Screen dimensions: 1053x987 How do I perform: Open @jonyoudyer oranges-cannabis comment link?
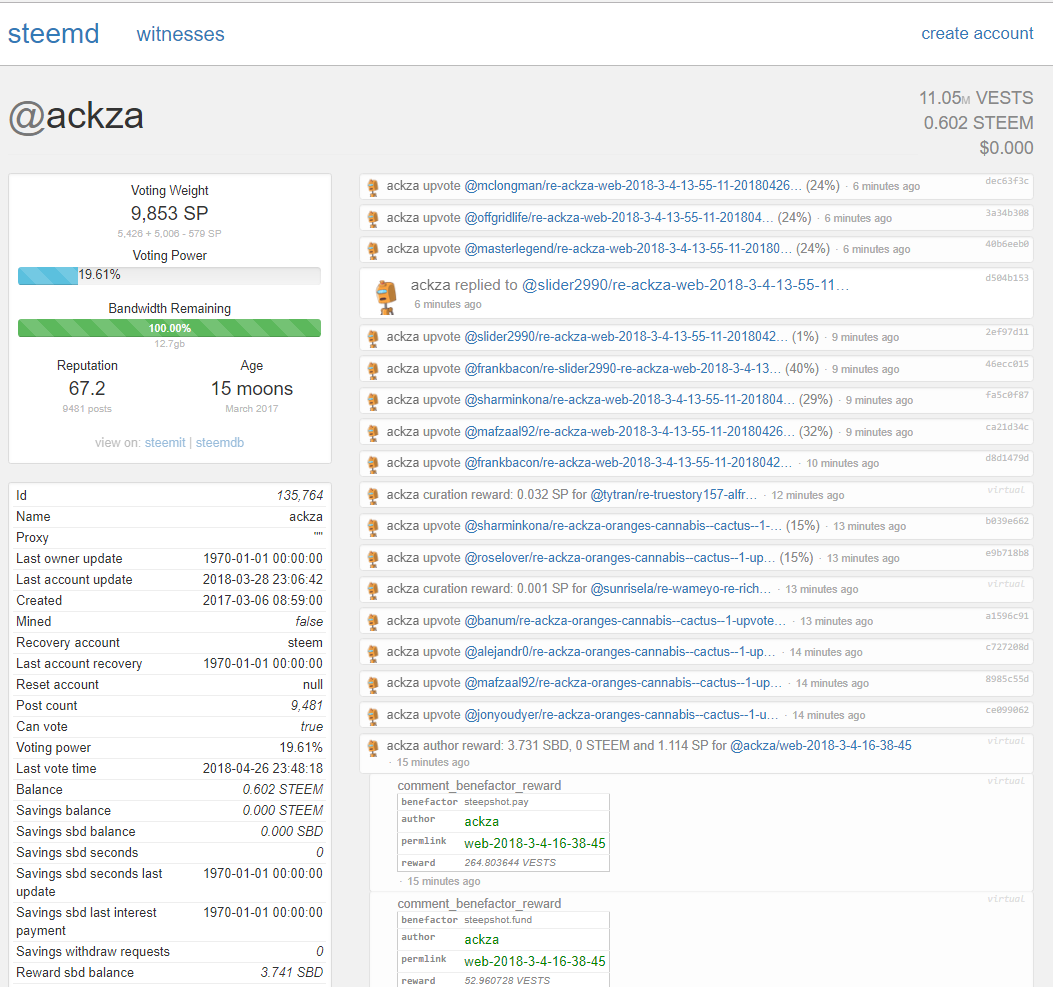tap(621, 715)
